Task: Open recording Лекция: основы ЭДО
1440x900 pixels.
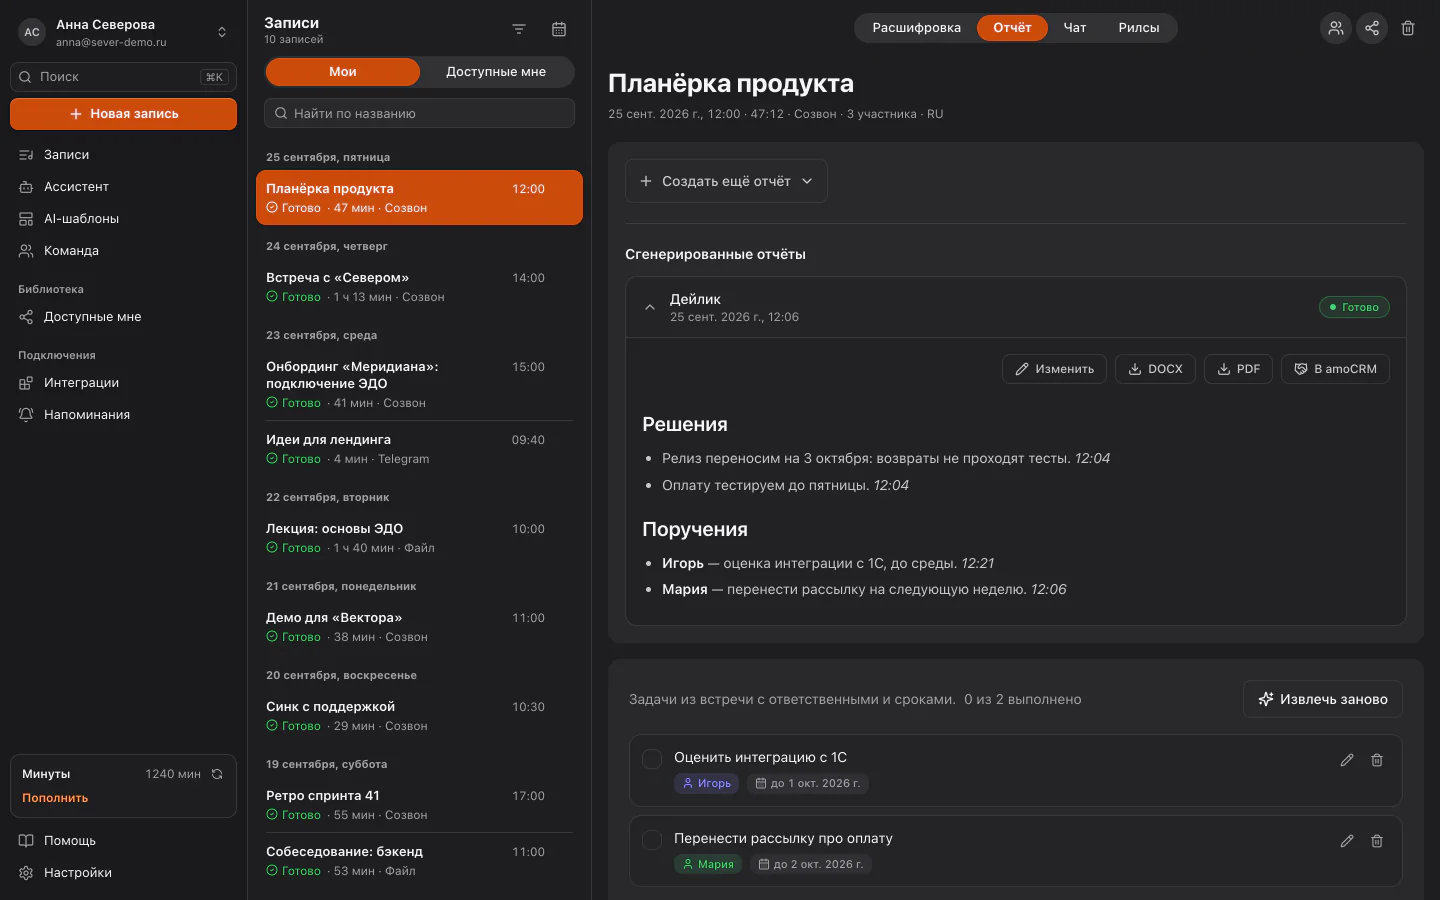Action: click(419, 538)
